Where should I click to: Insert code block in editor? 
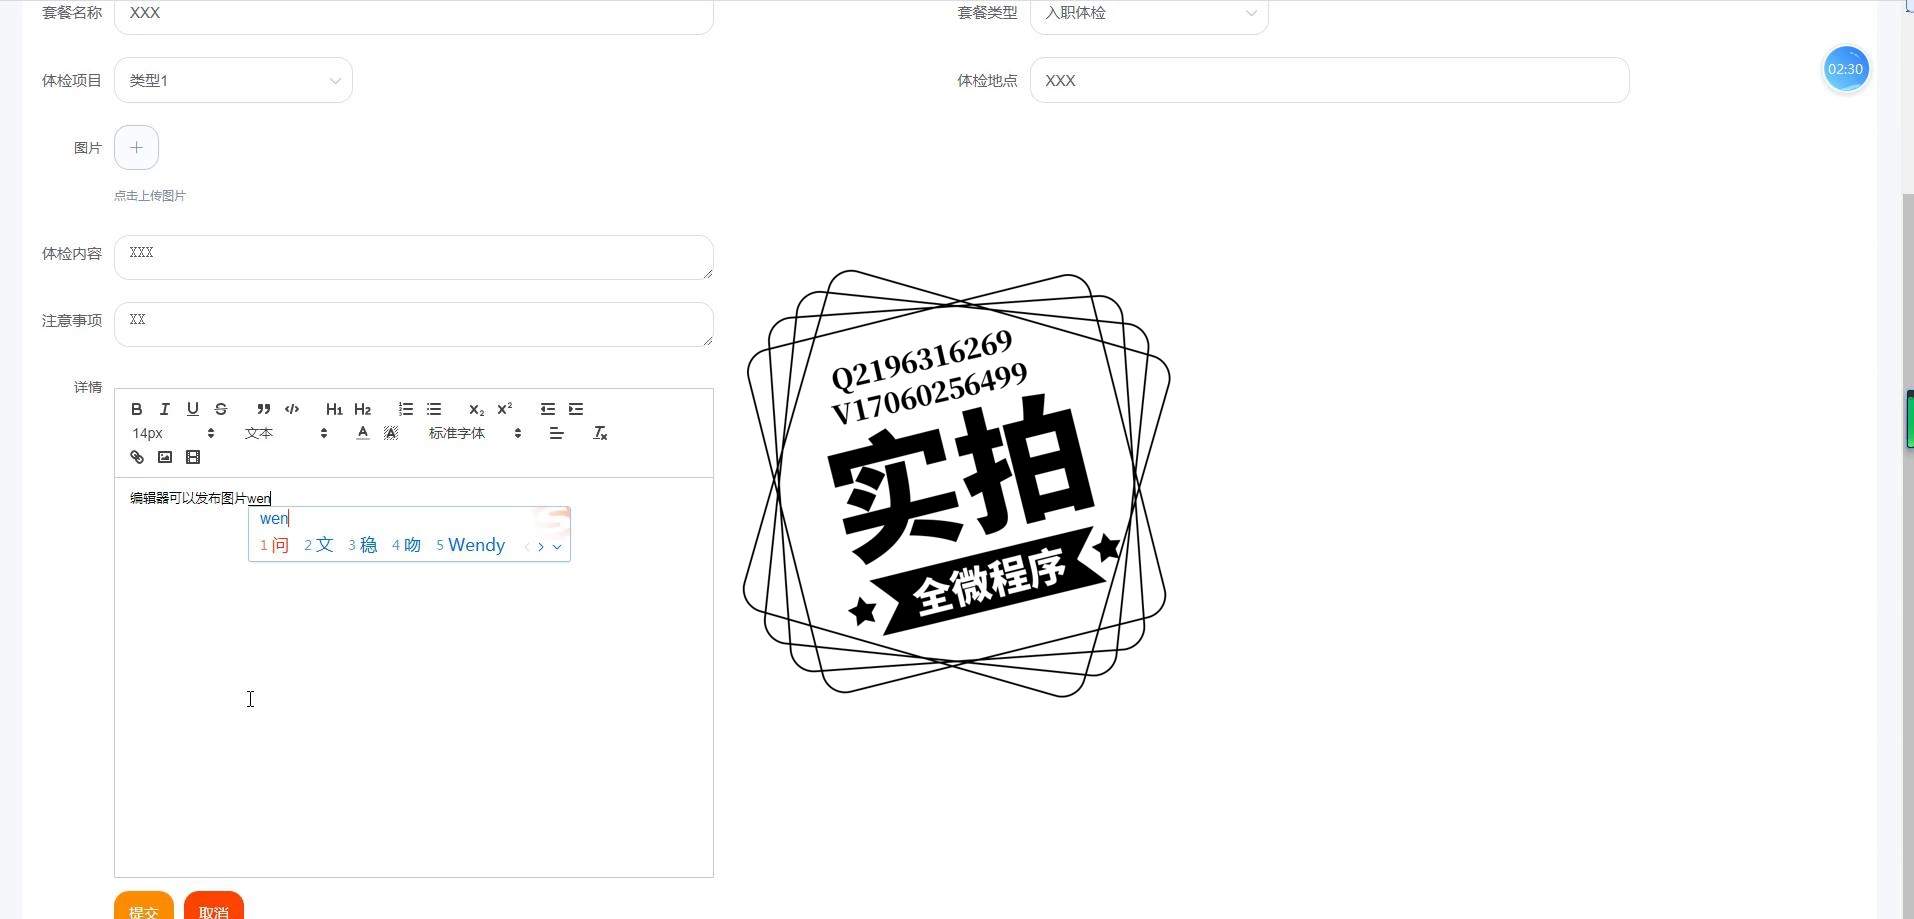click(292, 409)
